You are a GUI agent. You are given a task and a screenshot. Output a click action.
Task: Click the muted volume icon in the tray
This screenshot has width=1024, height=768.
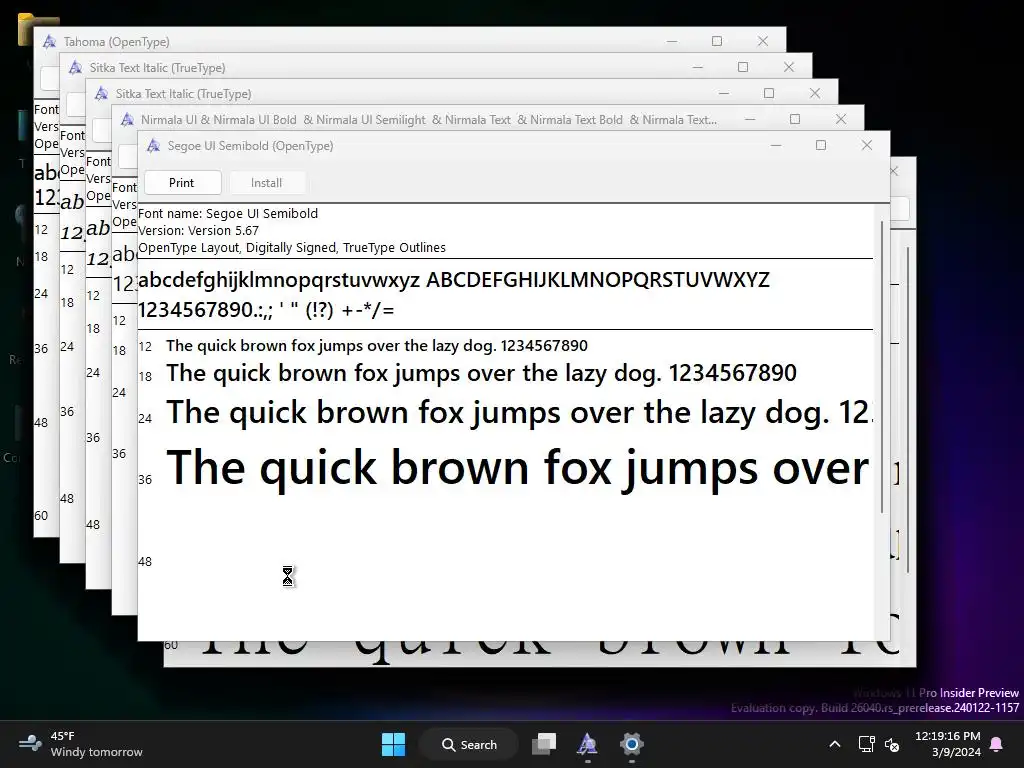[x=892, y=744]
